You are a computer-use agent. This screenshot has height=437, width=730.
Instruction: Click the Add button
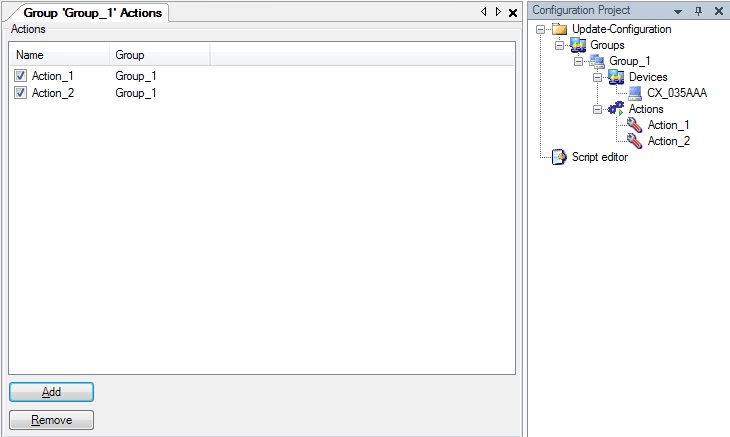pyautogui.click(x=51, y=392)
